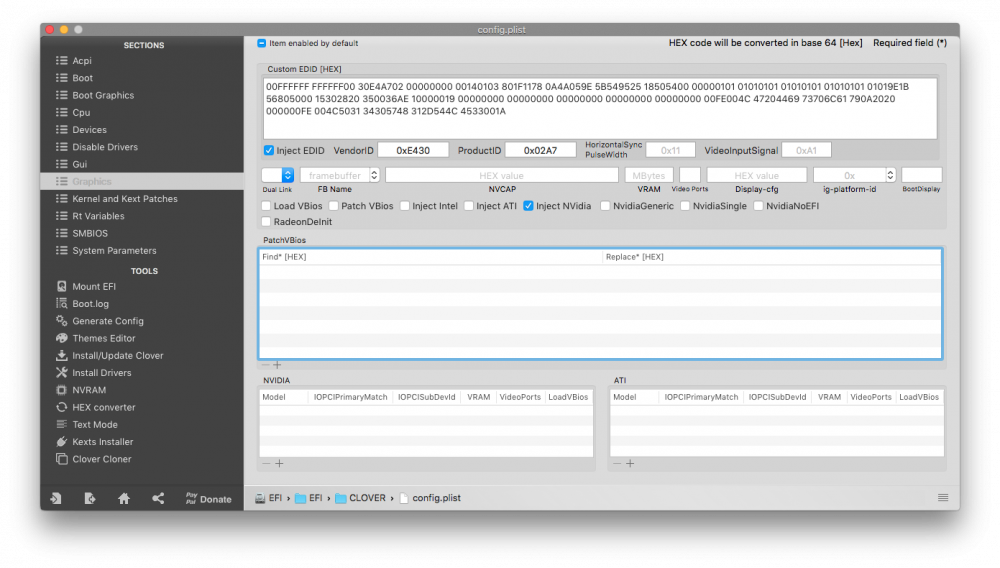The width and height of the screenshot is (1000, 568).
Task: Open the ig-platform-id dropdown arrow
Action: point(890,175)
